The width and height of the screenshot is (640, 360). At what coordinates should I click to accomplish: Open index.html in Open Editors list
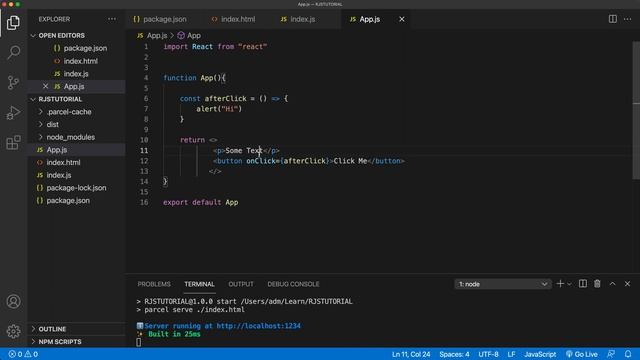(x=76, y=61)
